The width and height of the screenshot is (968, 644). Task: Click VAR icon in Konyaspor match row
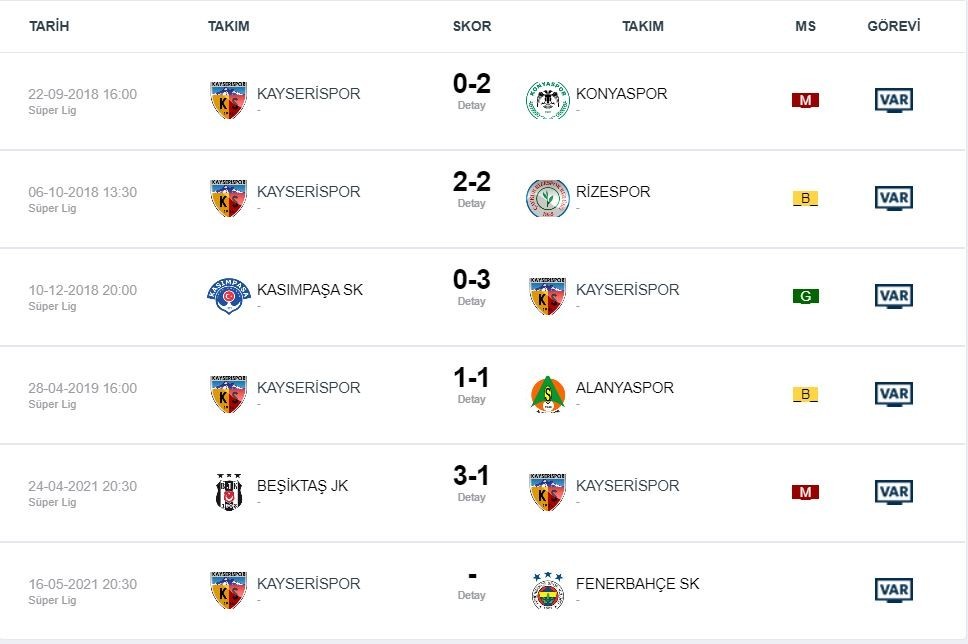pyautogui.click(x=893, y=100)
